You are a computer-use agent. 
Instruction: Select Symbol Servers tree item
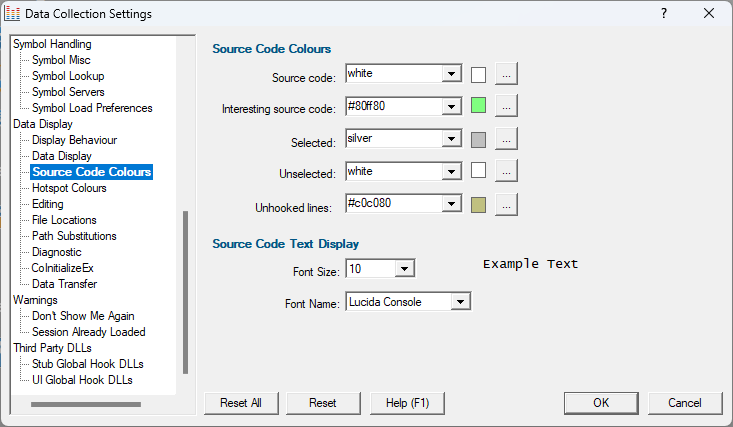click(68, 92)
